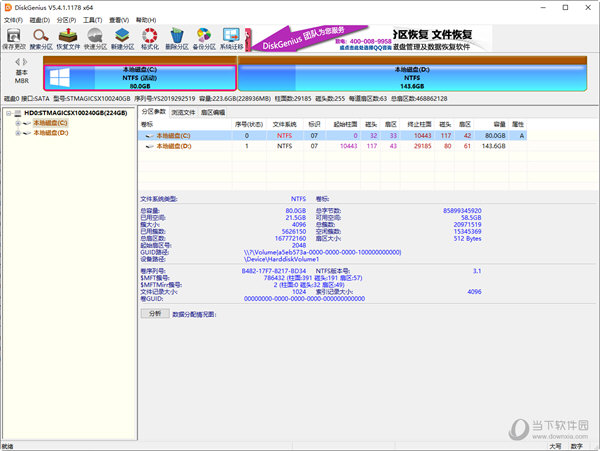Open 搜索分区 (Search partitions) tool
This screenshot has height=451, width=600.
pyautogui.click(x=42, y=38)
